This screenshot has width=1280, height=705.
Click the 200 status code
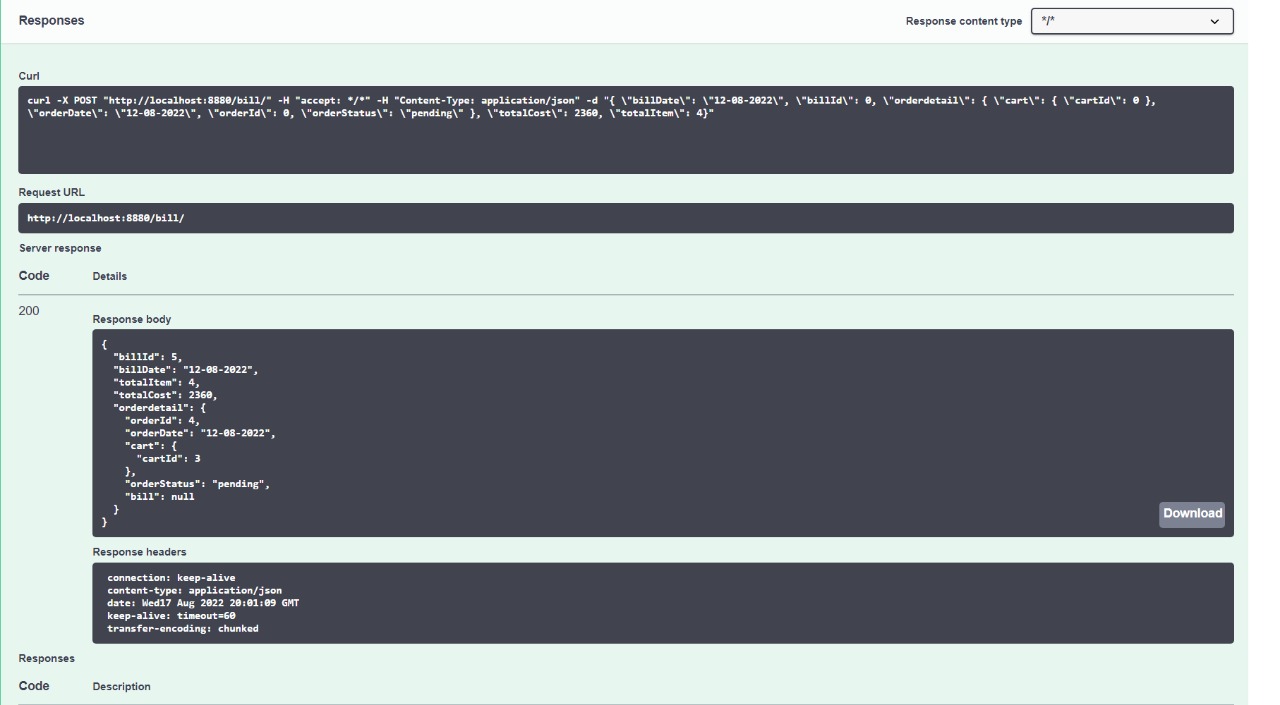[29, 311]
